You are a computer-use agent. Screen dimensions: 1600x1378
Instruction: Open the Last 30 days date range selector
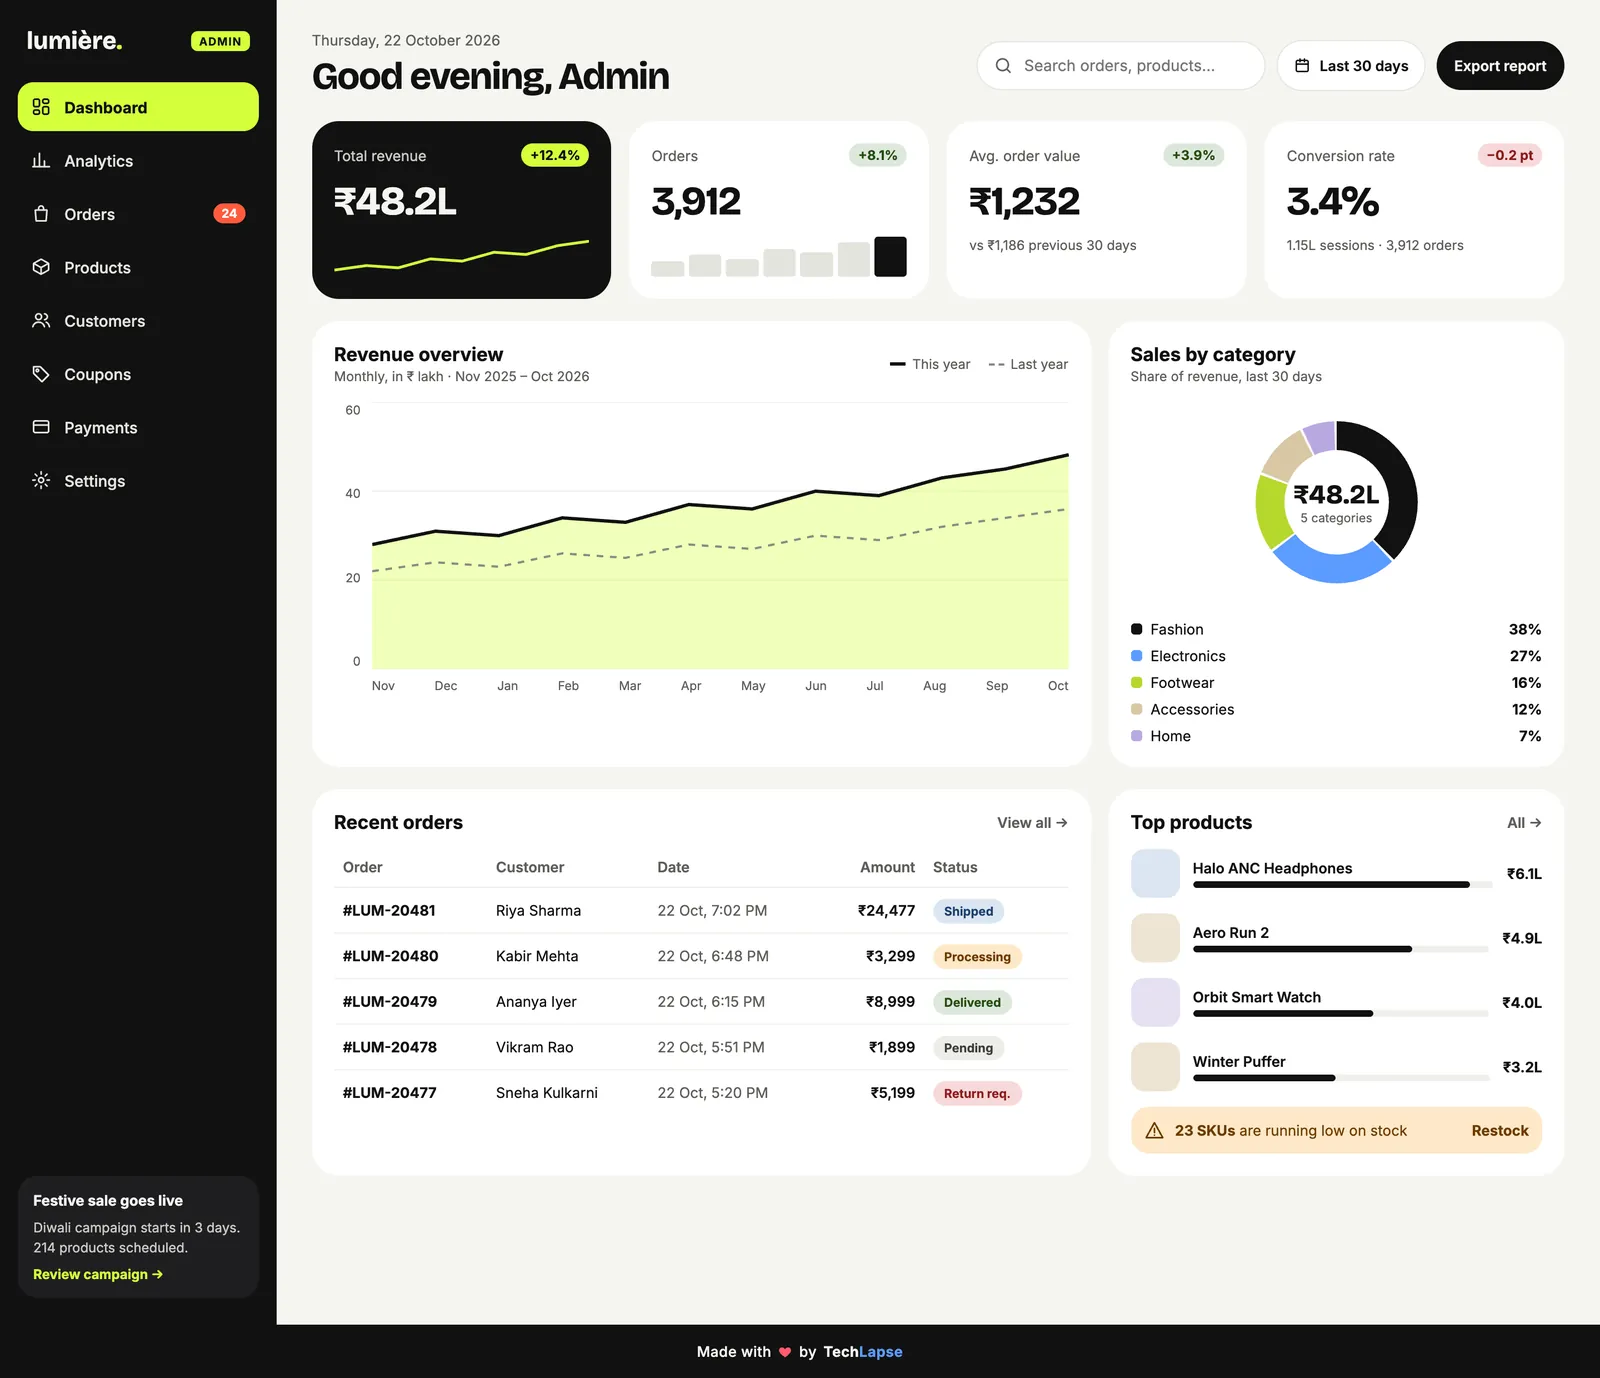click(1350, 66)
